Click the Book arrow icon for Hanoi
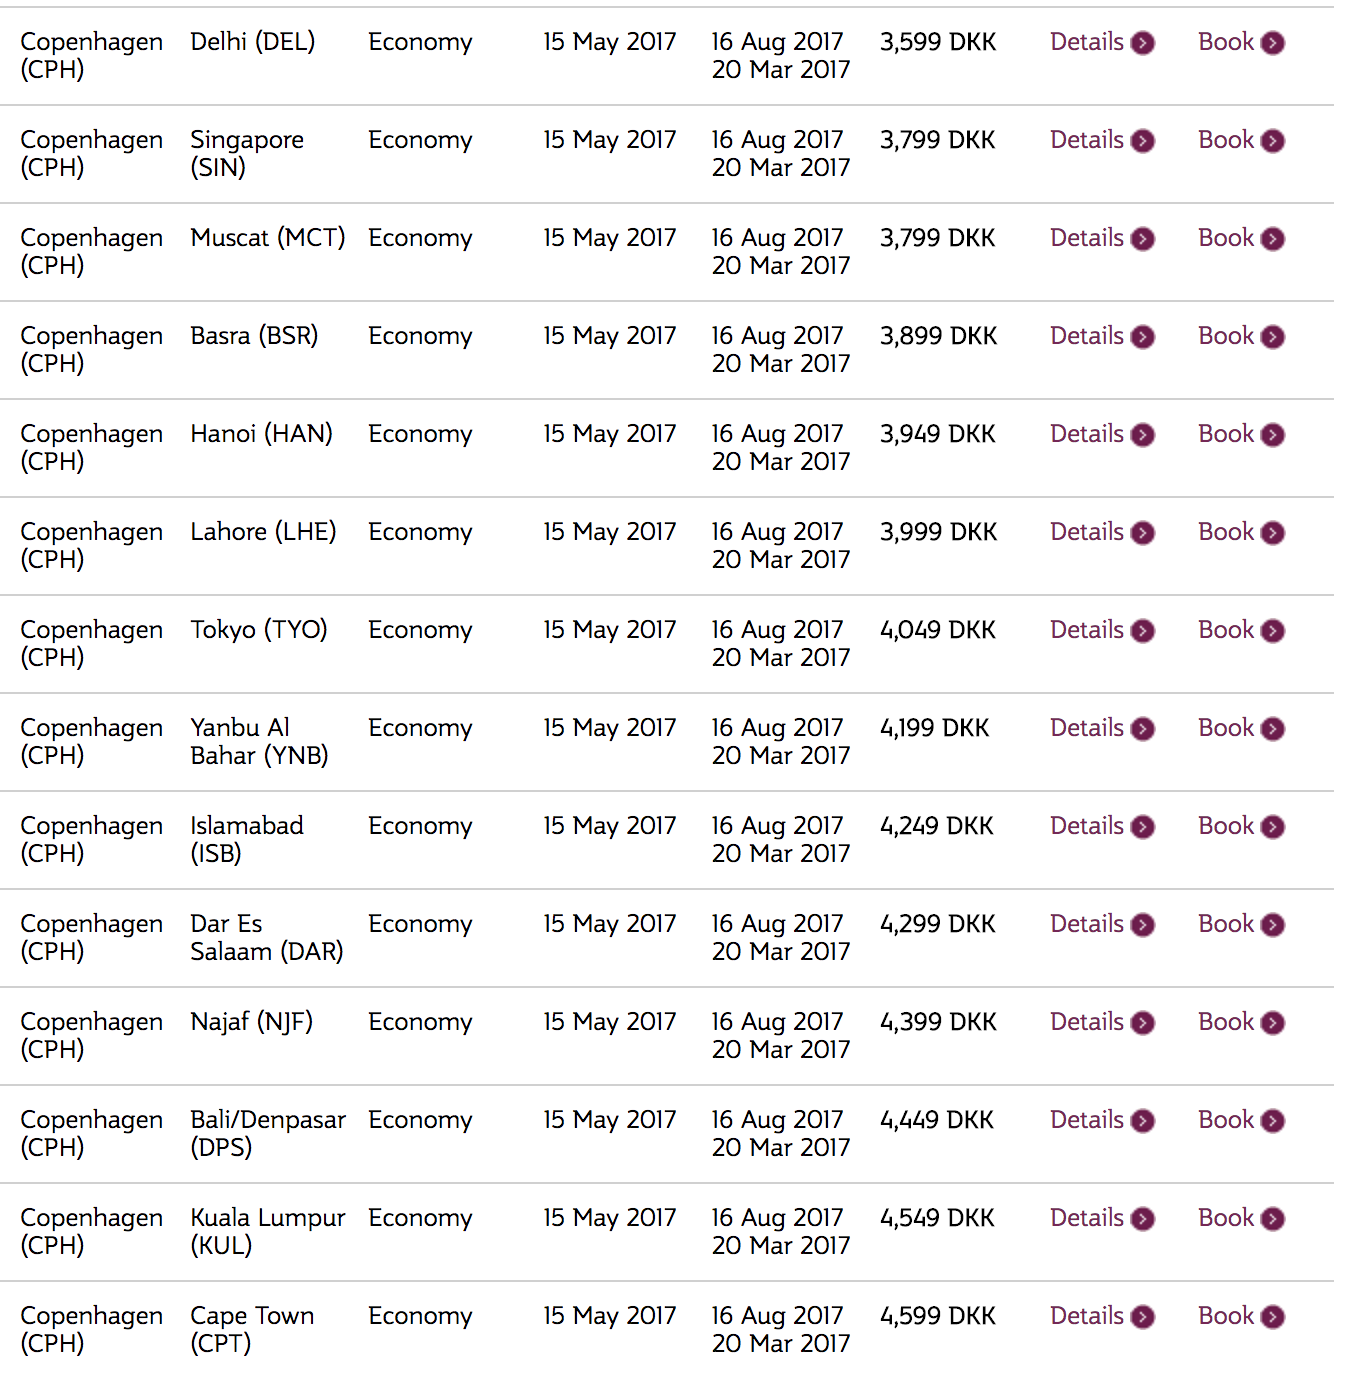This screenshot has height=1378, width=1346. click(x=1272, y=435)
